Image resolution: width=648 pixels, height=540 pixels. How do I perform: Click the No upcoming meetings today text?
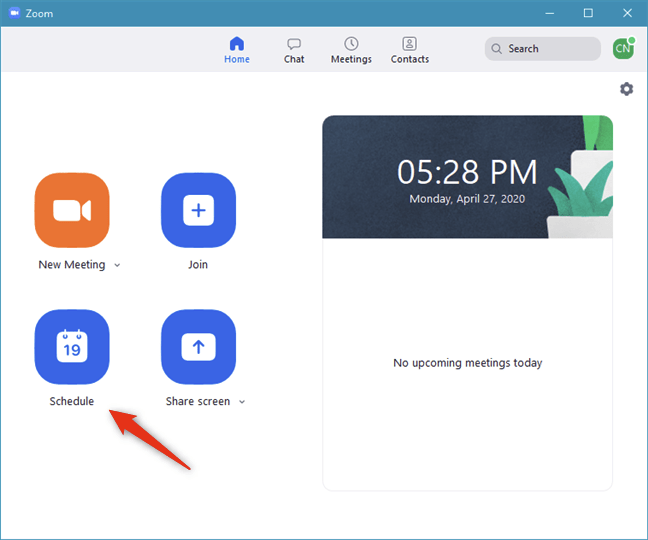467,363
